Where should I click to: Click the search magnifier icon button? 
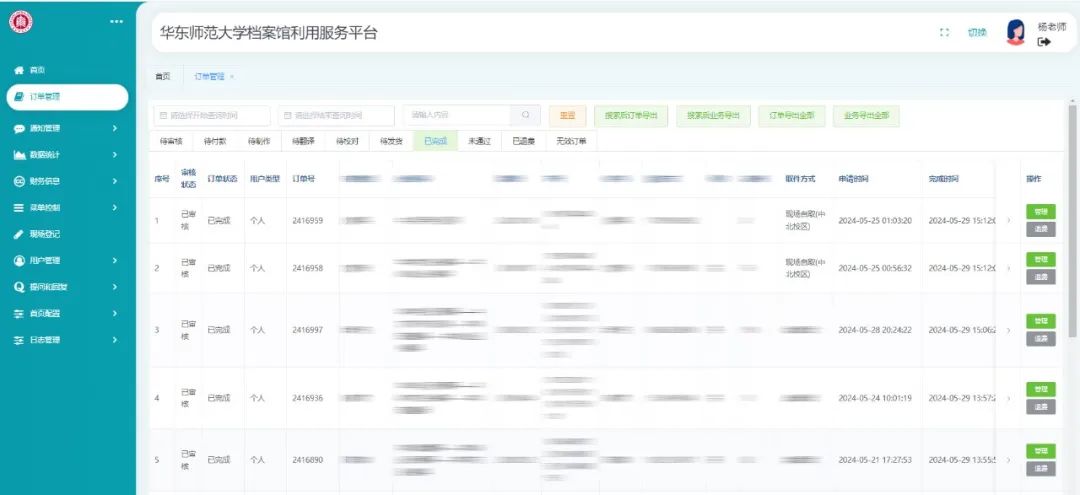click(x=525, y=115)
